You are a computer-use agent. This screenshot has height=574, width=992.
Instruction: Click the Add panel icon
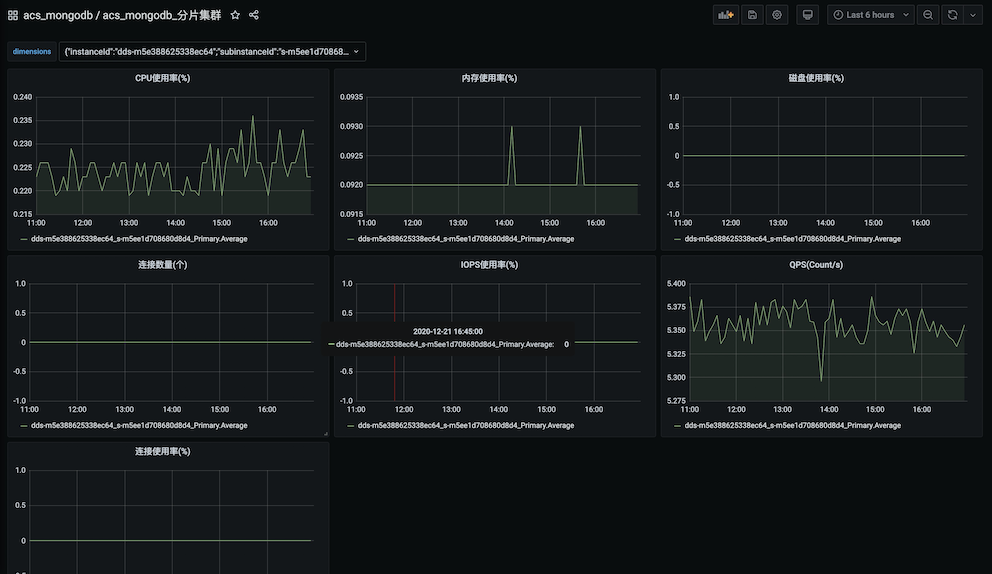pos(725,15)
